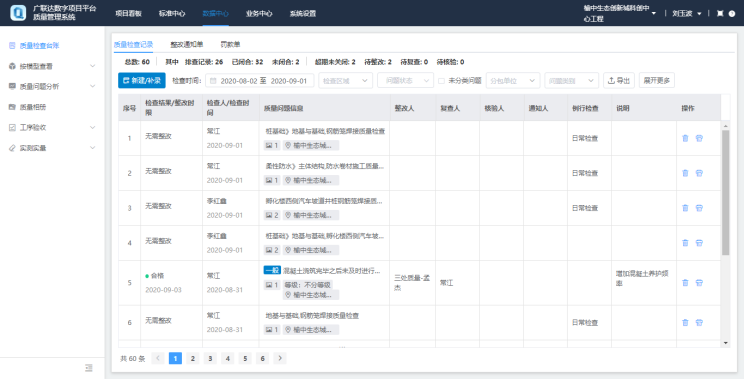This screenshot has height=379, width=745.
Task: Open the 业务中心 top menu
Action: pos(259,13)
